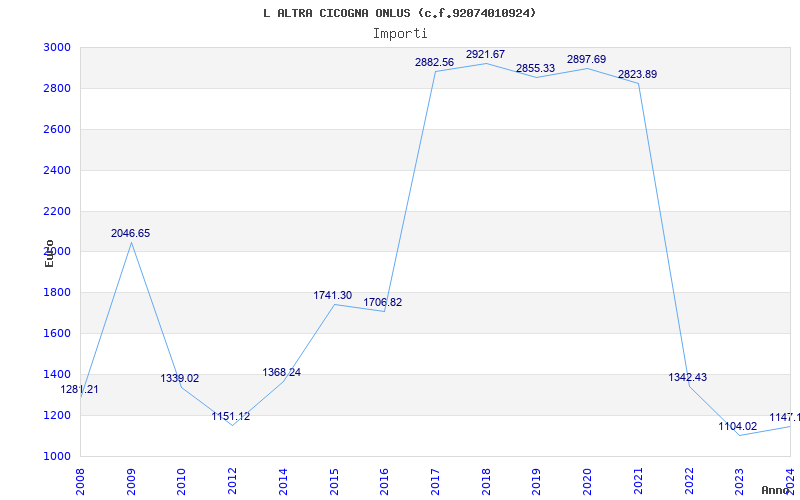The width and height of the screenshot is (800, 500).
Task: Click the Euro axis title
Action: tap(49, 253)
